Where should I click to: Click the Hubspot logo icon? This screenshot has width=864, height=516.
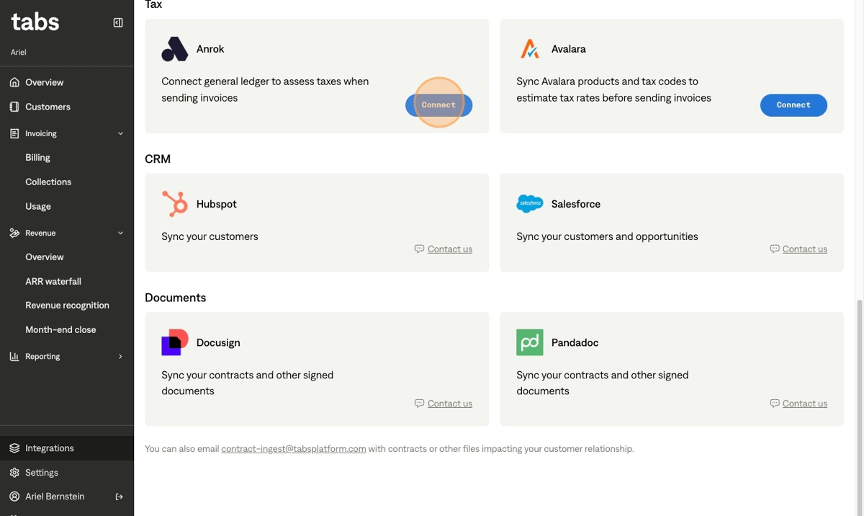[174, 204]
